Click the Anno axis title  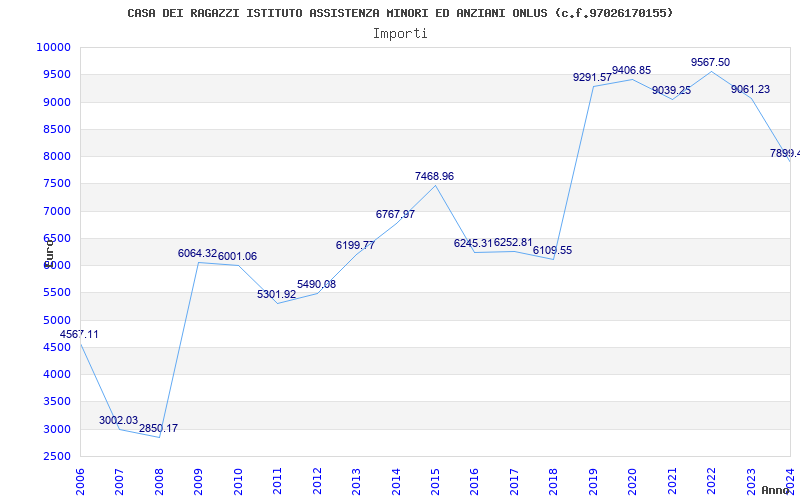point(776,490)
